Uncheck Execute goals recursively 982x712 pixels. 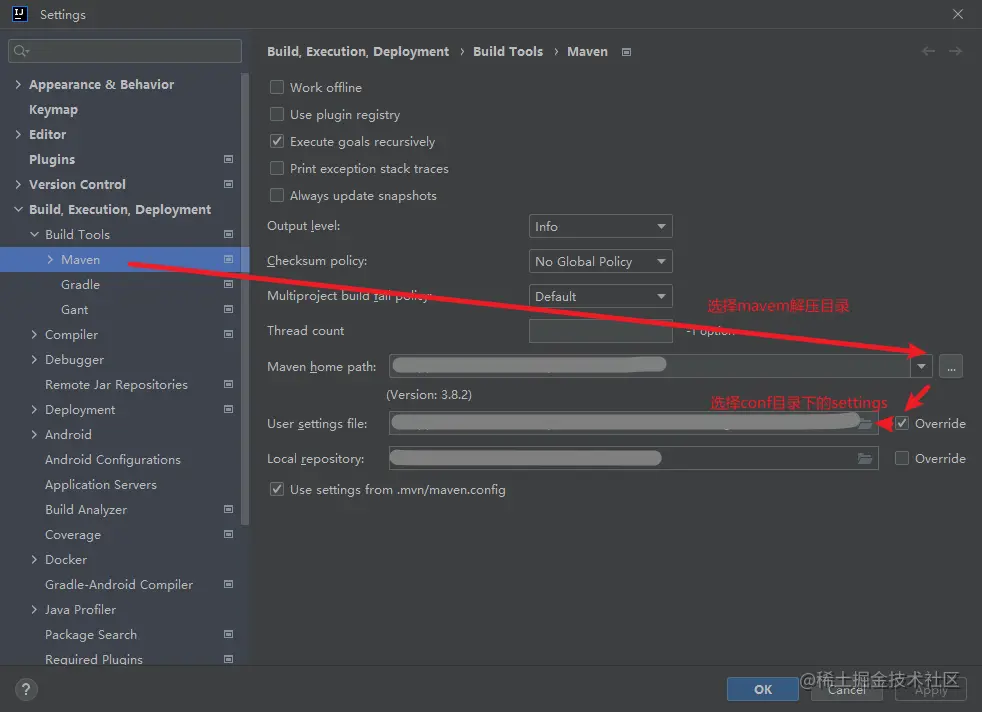click(x=277, y=141)
